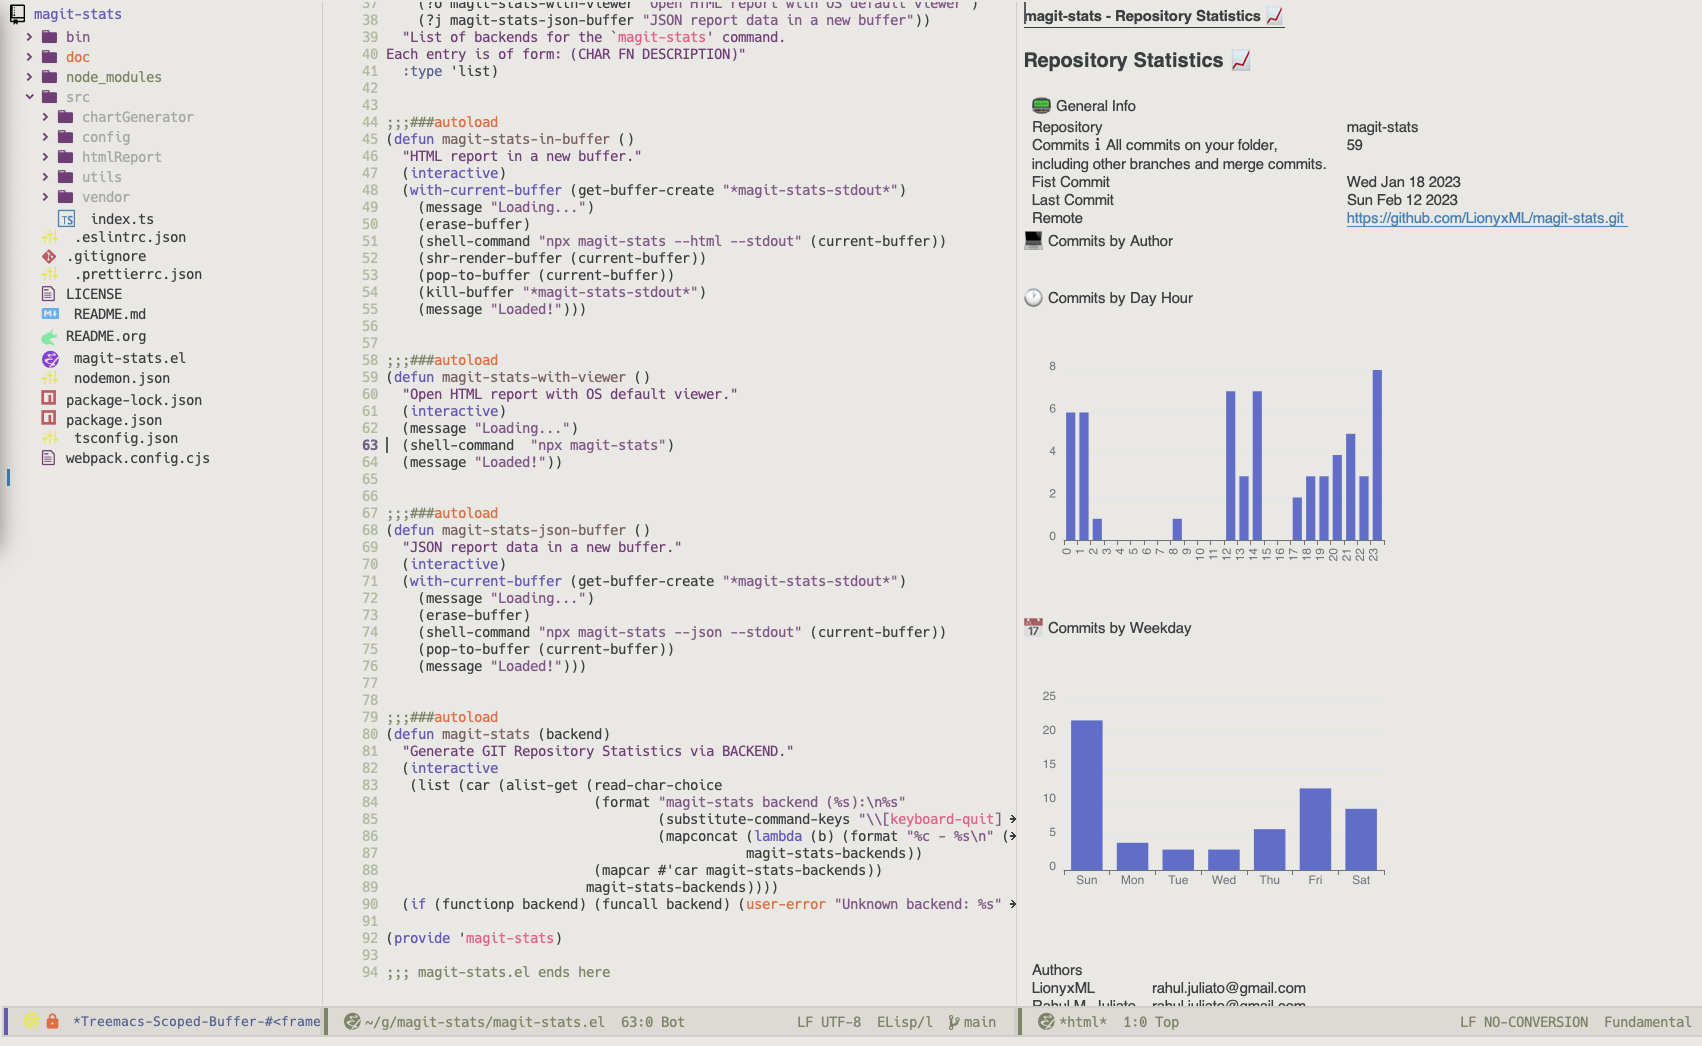Expand the vendor folder chevron
This screenshot has height=1046, width=1702.
point(45,197)
